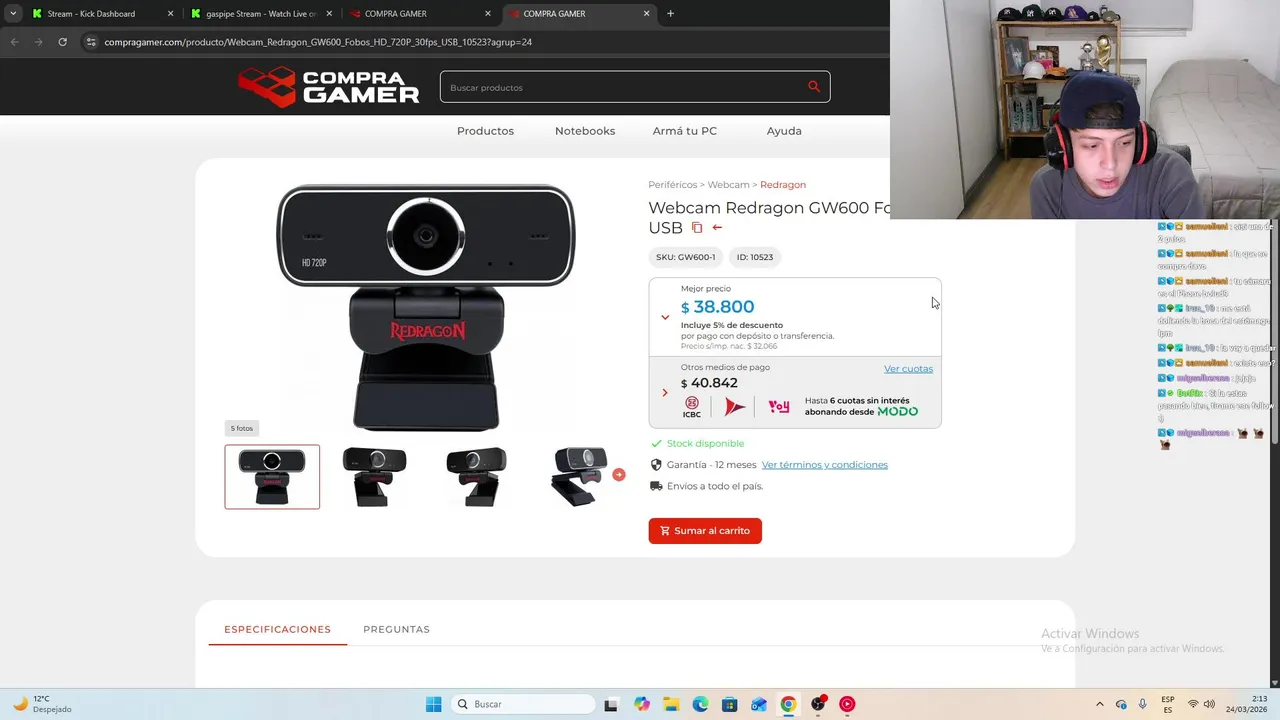Open Task View on the taskbar
Image resolution: width=1280 pixels, height=720 pixels.
611,704
